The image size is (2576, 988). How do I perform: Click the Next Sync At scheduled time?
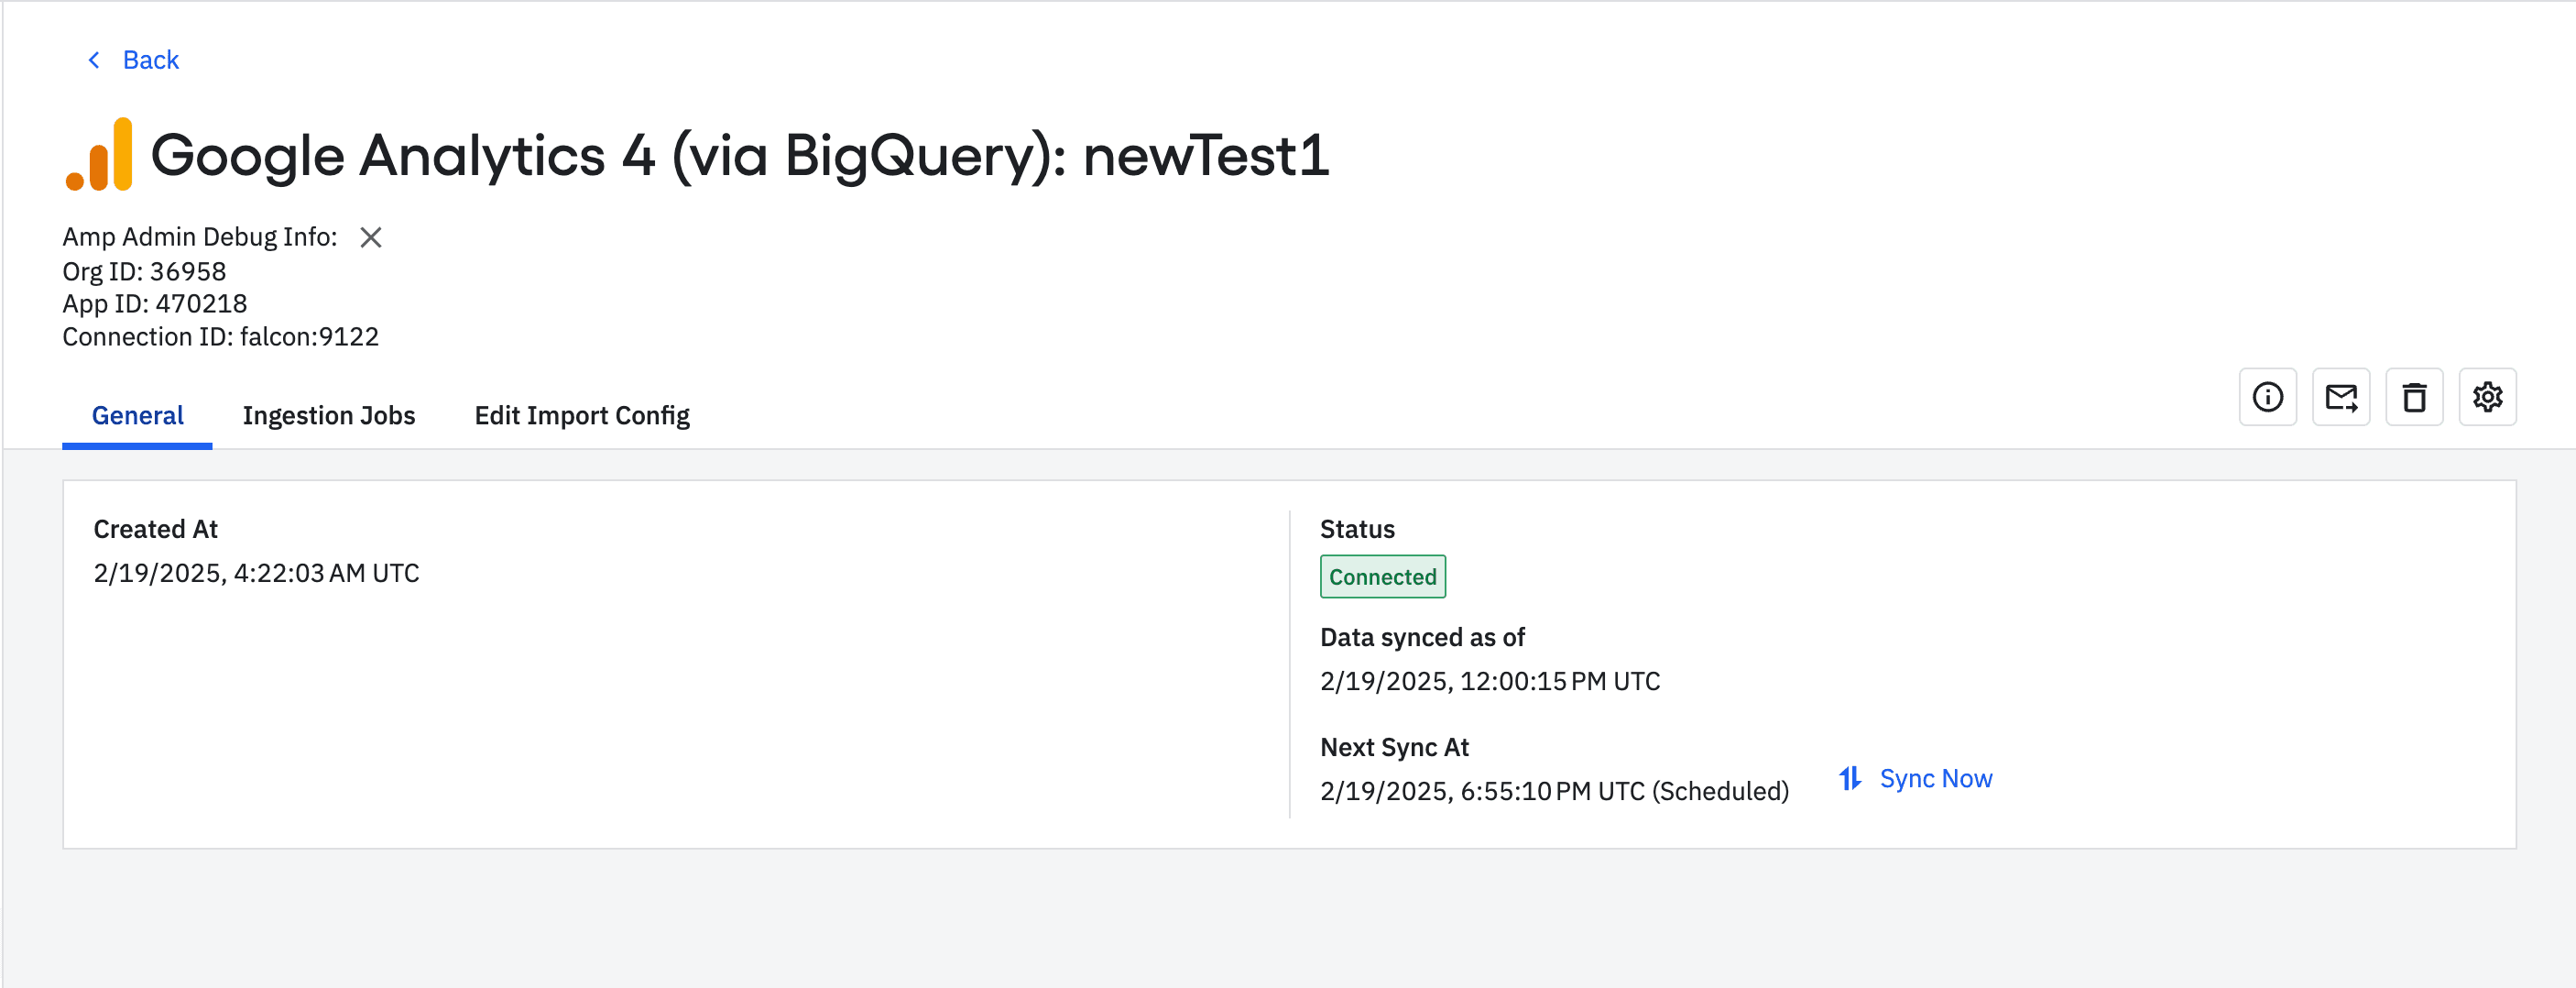(x=1553, y=791)
